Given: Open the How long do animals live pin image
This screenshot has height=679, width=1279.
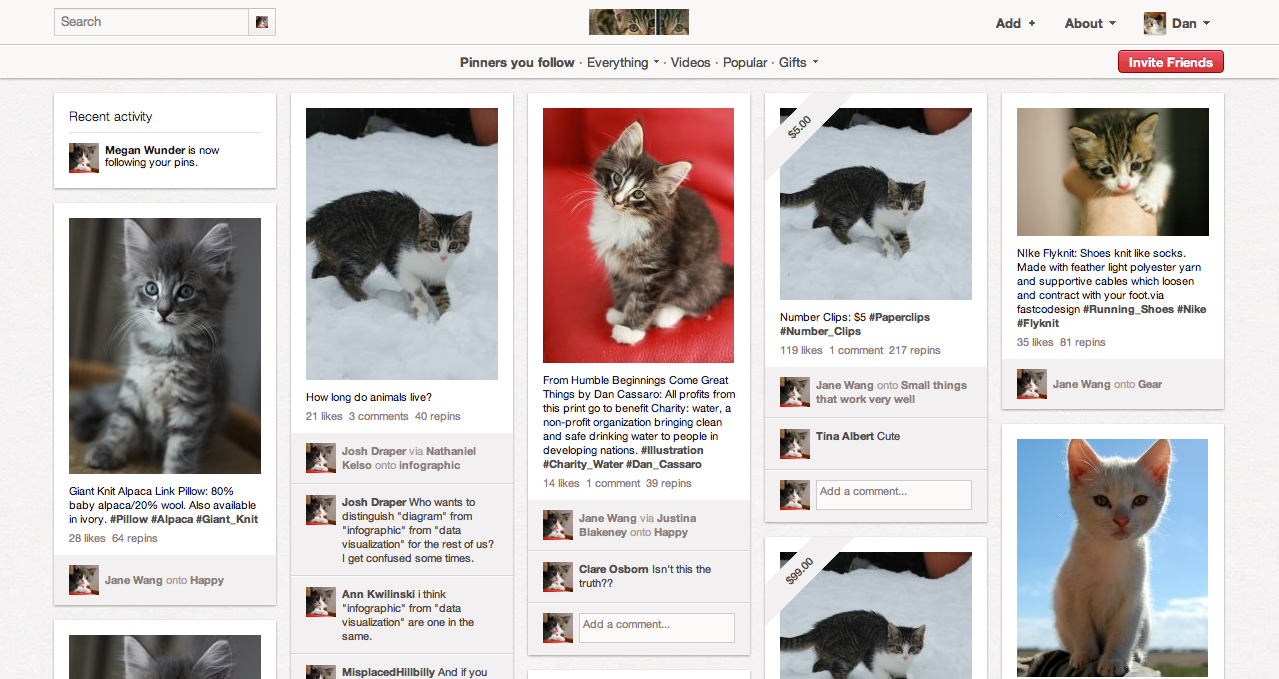Looking at the screenshot, I should point(402,244).
